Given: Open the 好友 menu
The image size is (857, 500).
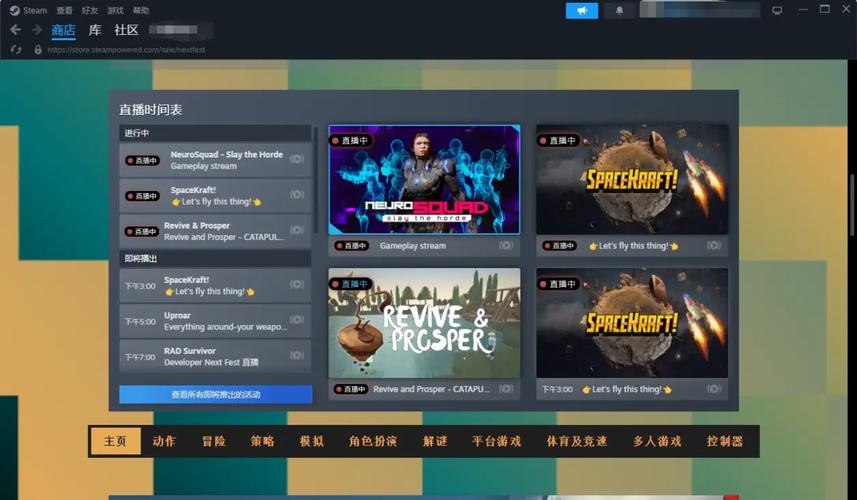Looking at the screenshot, I should point(90,10).
